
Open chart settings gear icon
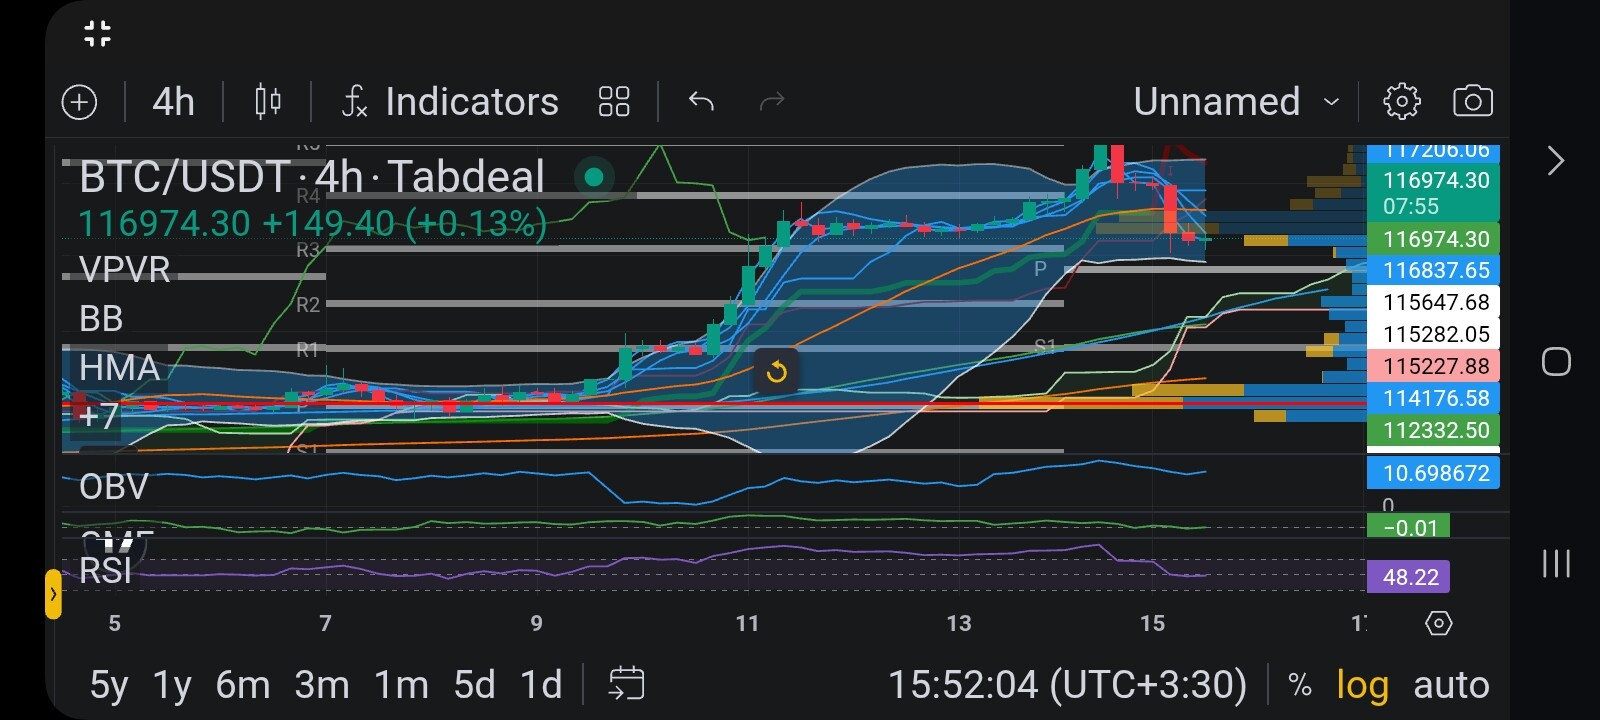(1401, 101)
